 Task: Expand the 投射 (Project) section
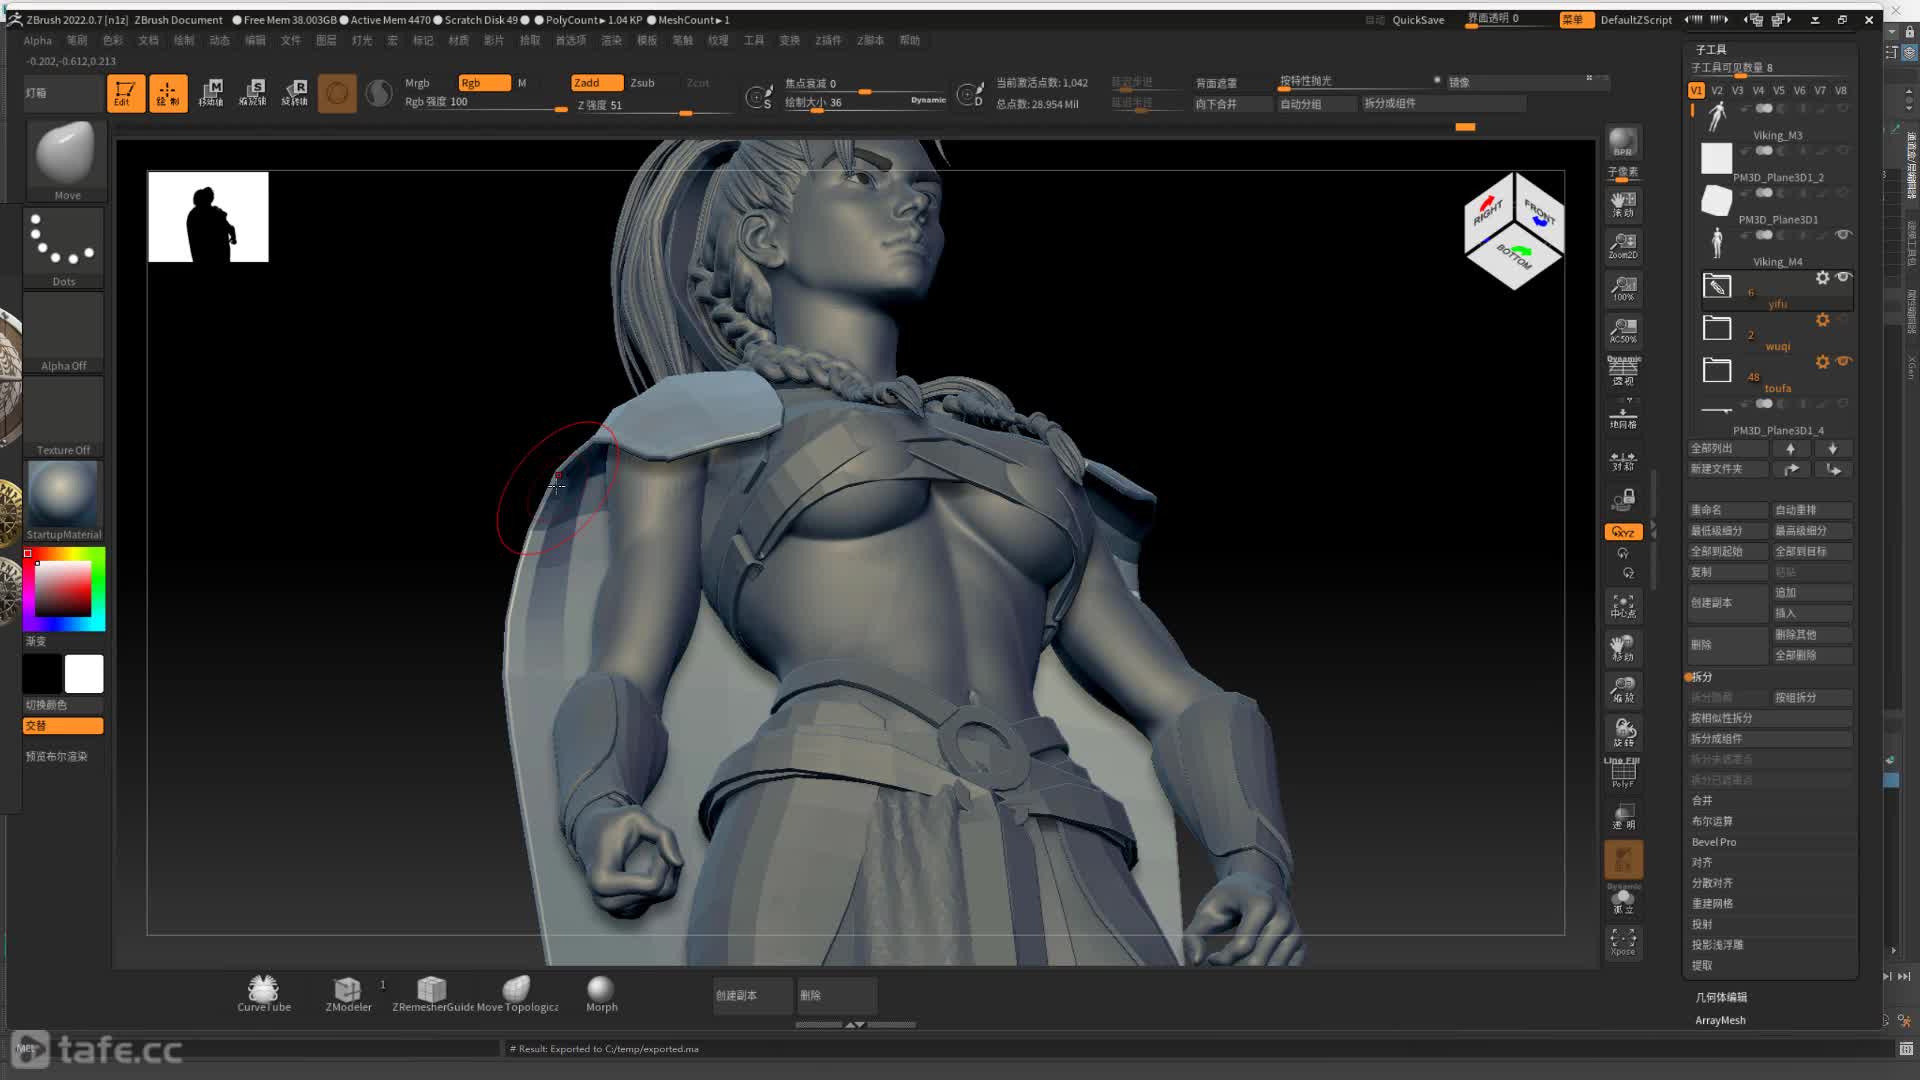[x=1702, y=925]
